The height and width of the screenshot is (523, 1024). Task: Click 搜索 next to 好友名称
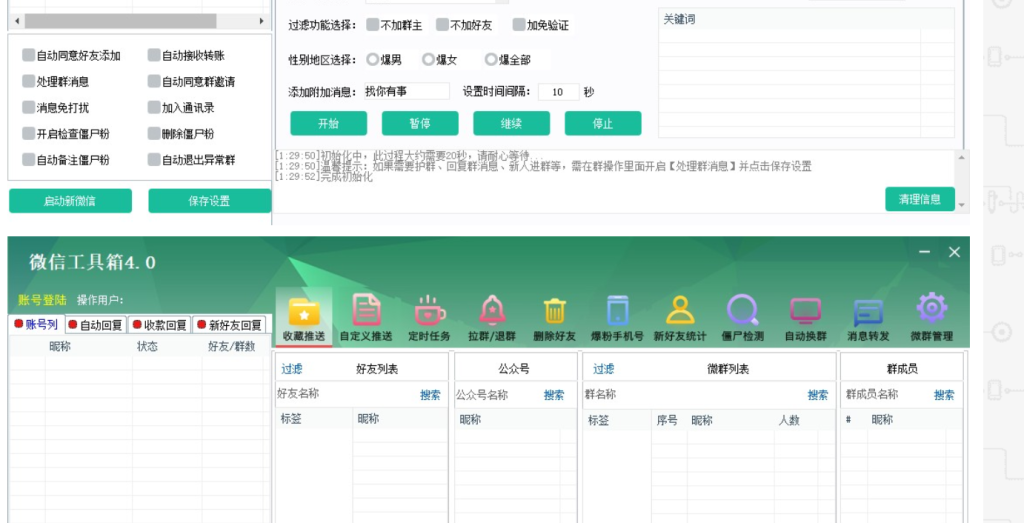coord(430,395)
